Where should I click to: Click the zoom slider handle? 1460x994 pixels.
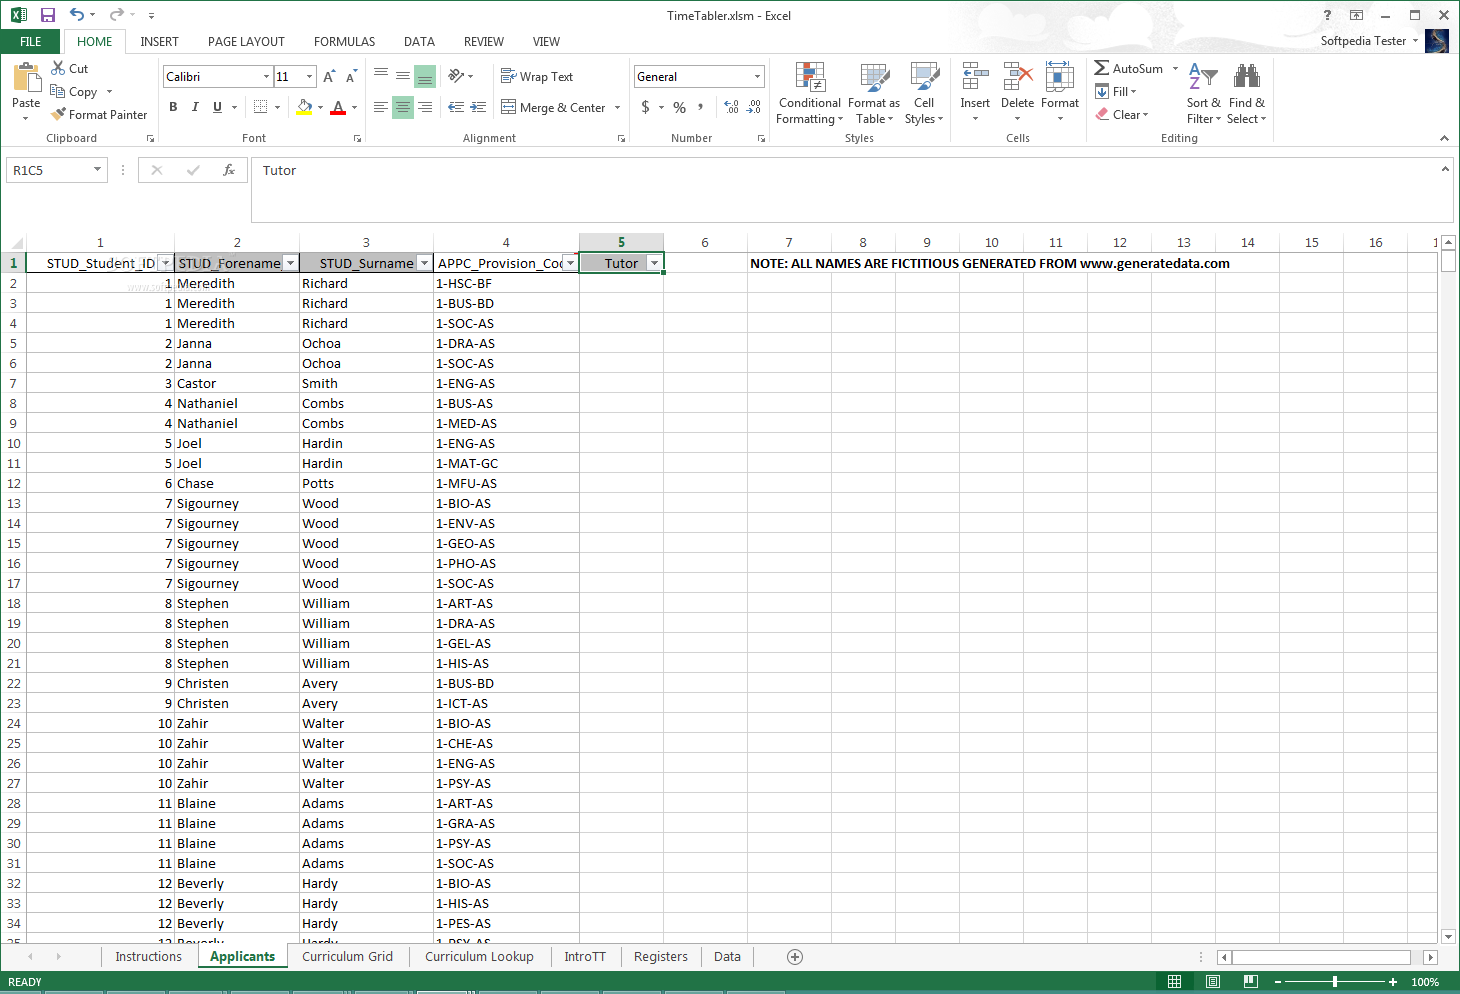(1335, 982)
